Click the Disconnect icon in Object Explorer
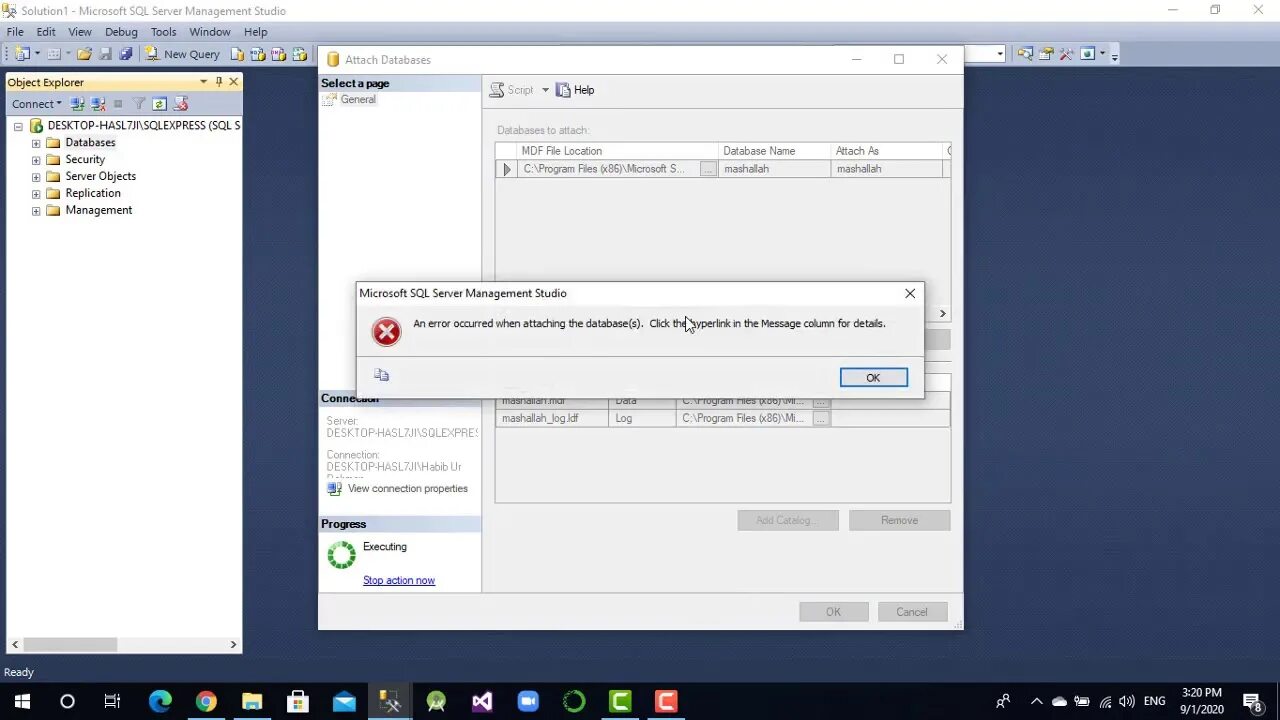 tap(98, 103)
